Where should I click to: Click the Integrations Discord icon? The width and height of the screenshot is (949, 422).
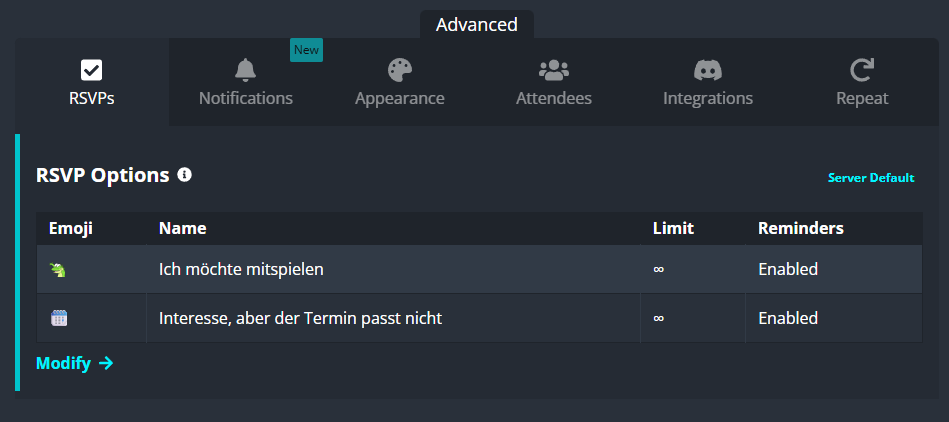coord(708,70)
